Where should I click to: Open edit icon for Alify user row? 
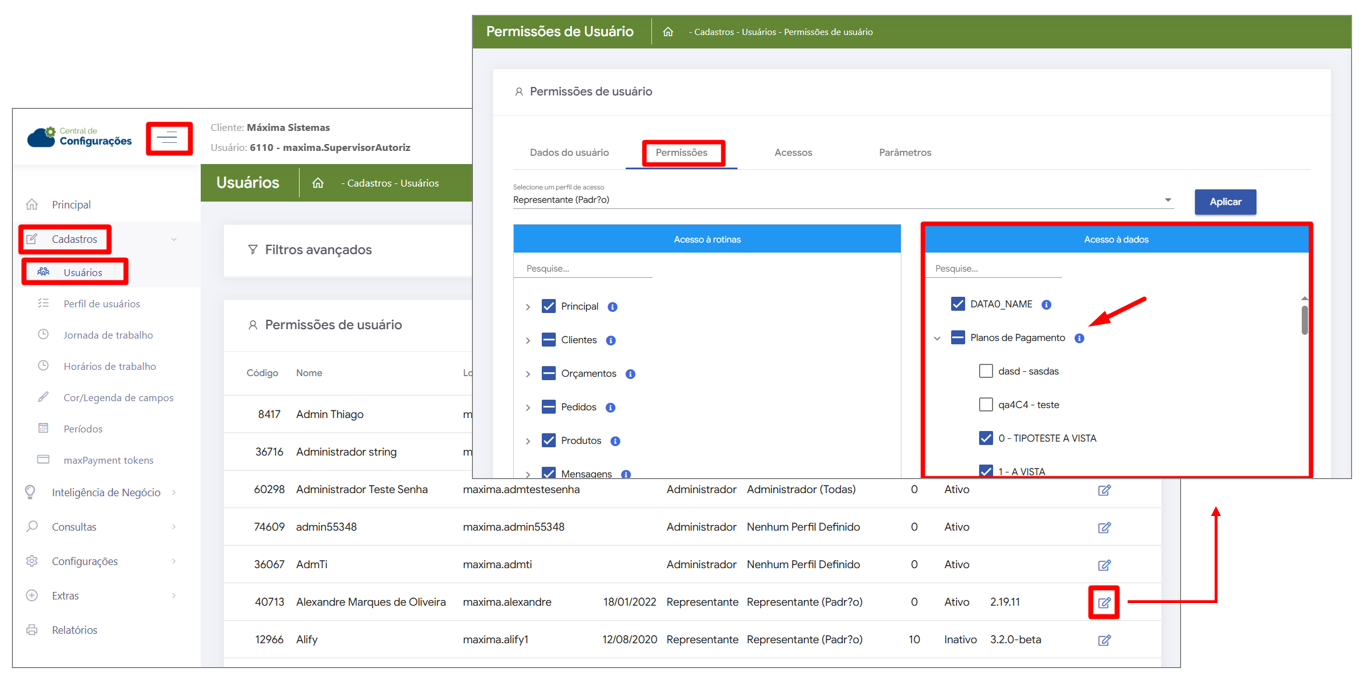pyautogui.click(x=1104, y=640)
